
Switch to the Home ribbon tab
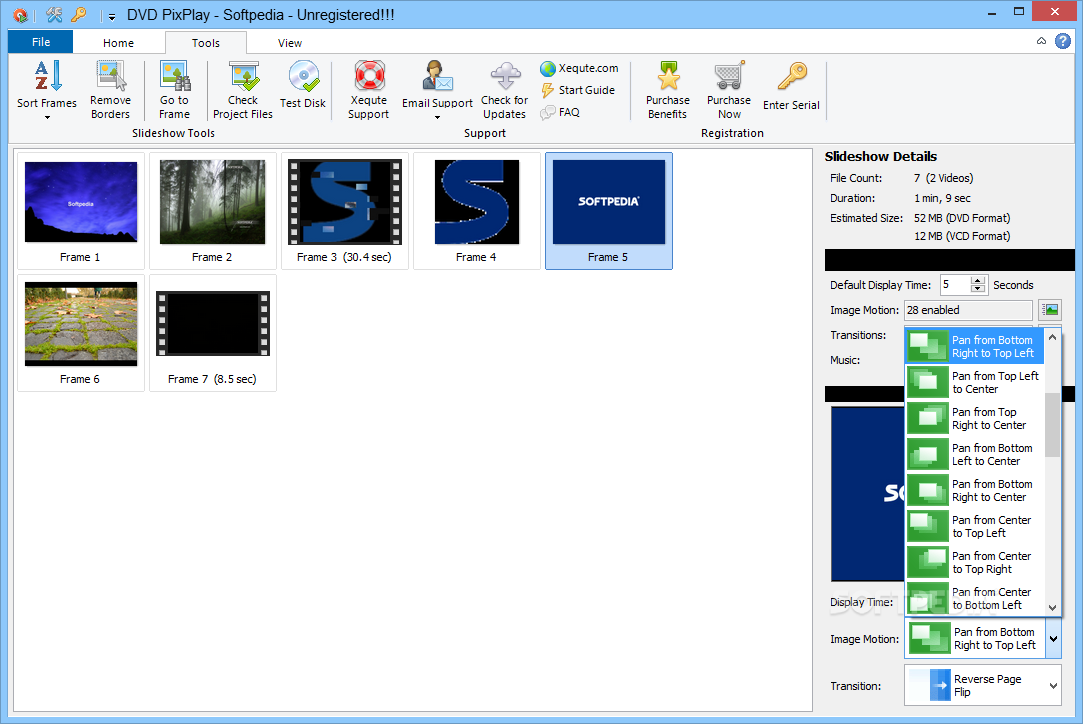tap(118, 43)
